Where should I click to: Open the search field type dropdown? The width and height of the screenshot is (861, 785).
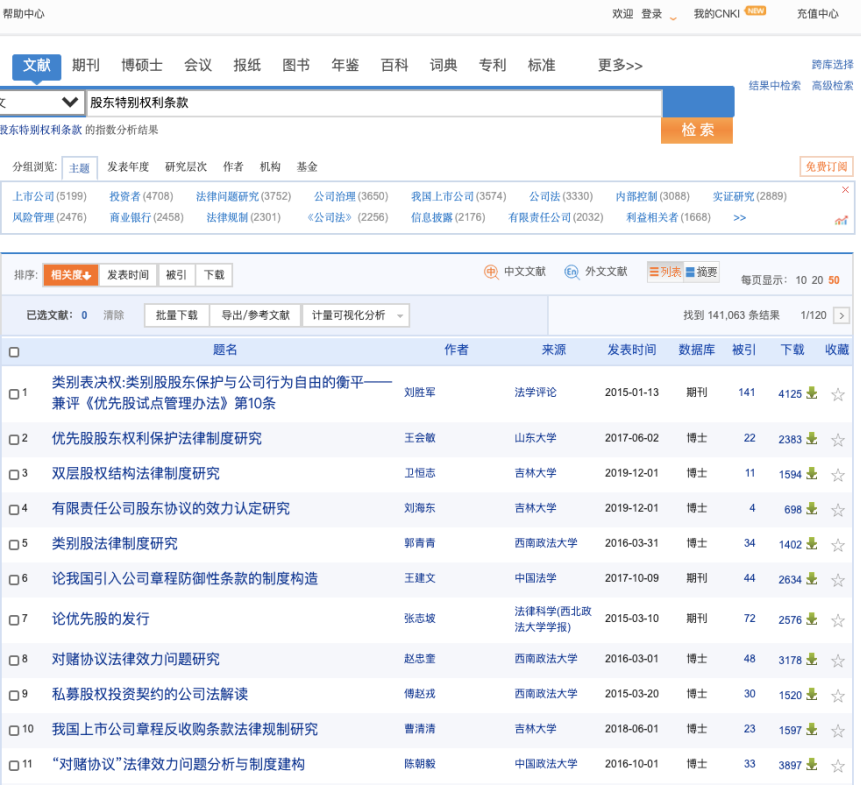[70, 102]
